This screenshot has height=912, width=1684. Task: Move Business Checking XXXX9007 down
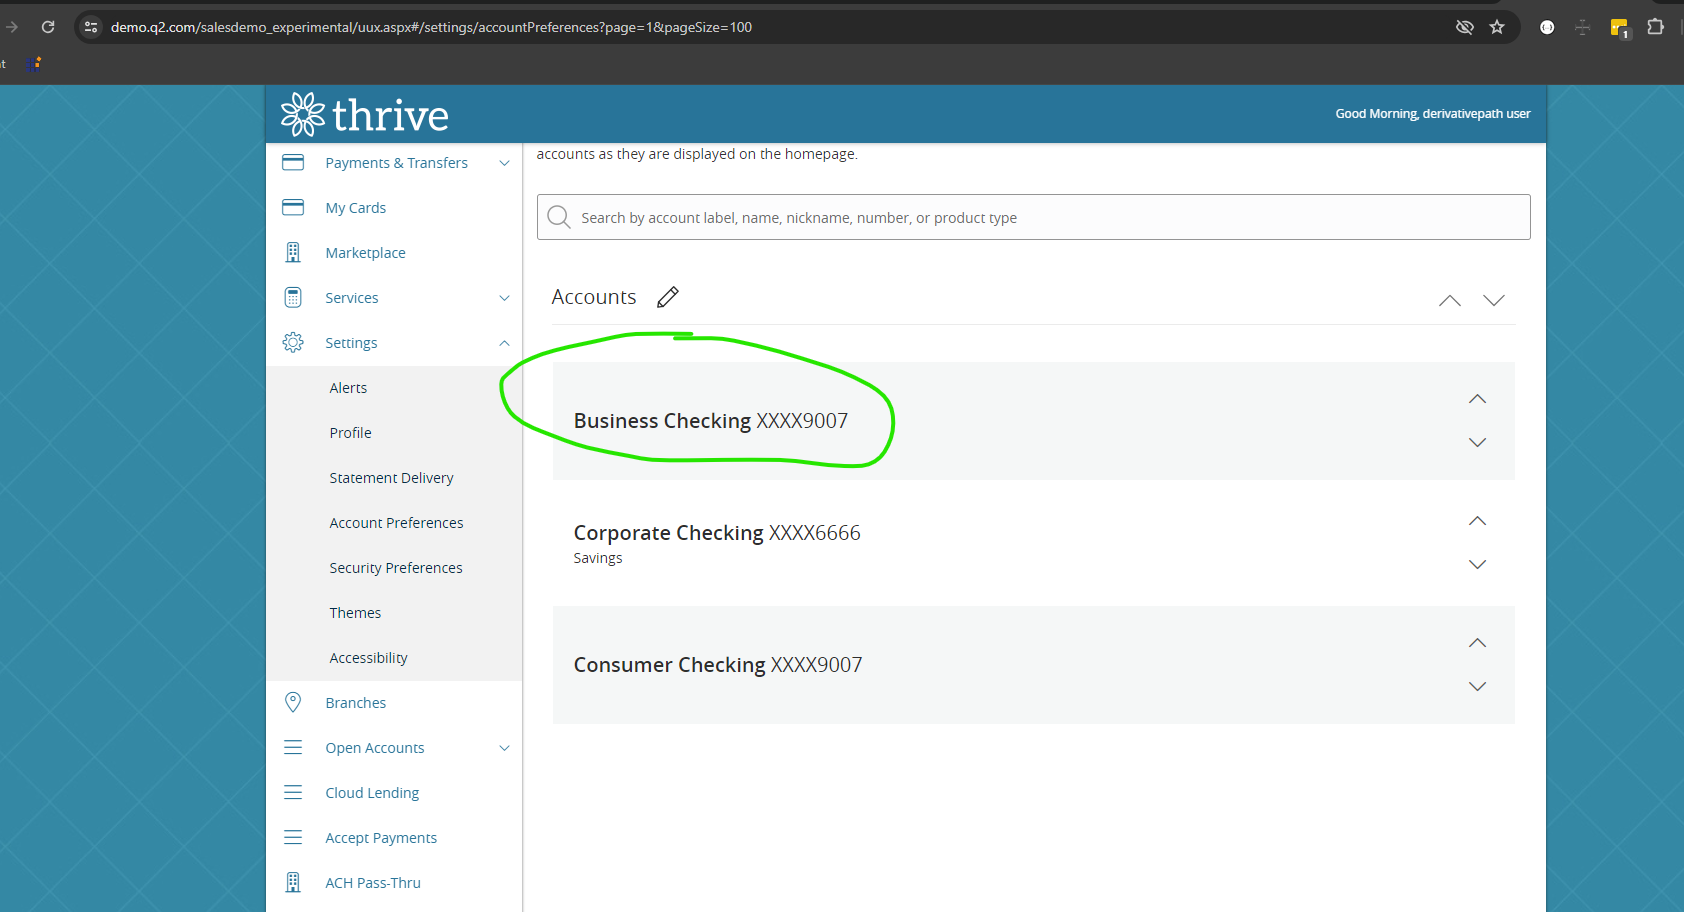[1477, 442]
